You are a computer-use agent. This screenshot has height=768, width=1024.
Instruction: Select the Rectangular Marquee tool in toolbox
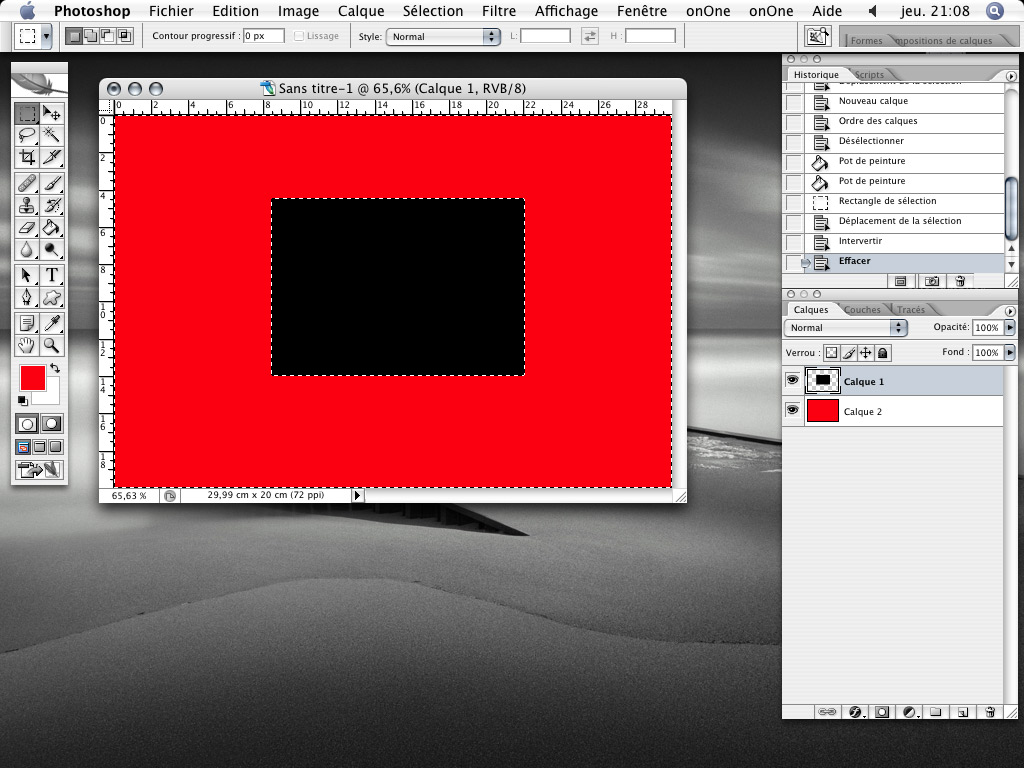27,114
